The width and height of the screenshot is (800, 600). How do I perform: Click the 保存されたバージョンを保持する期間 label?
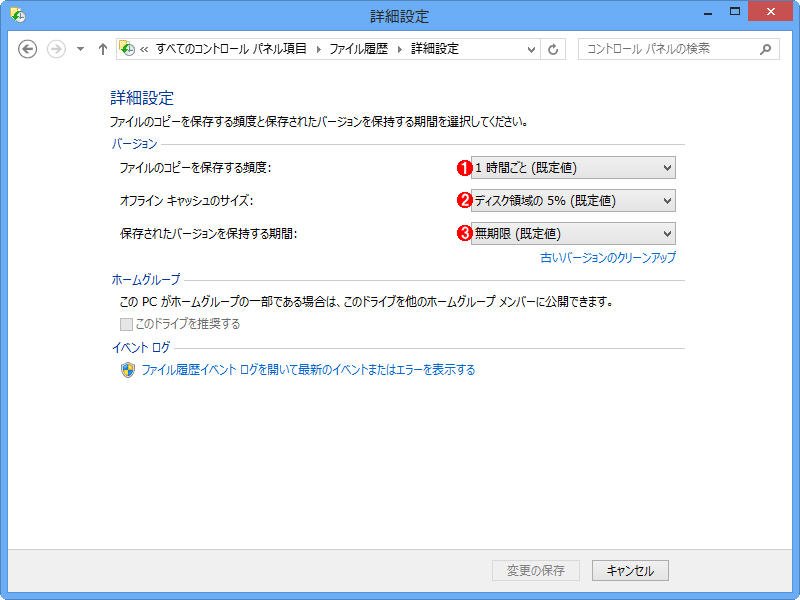pyautogui.click(x=208, y=234)
